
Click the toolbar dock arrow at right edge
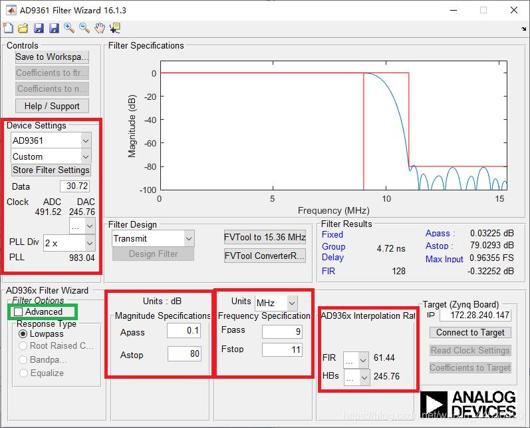(x=524, y=29)
